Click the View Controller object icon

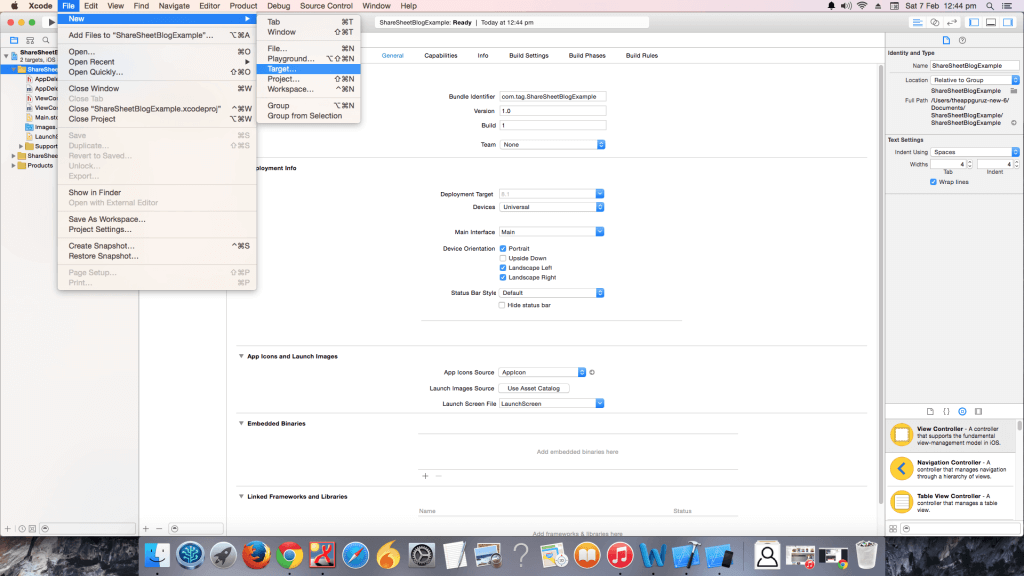901,435
